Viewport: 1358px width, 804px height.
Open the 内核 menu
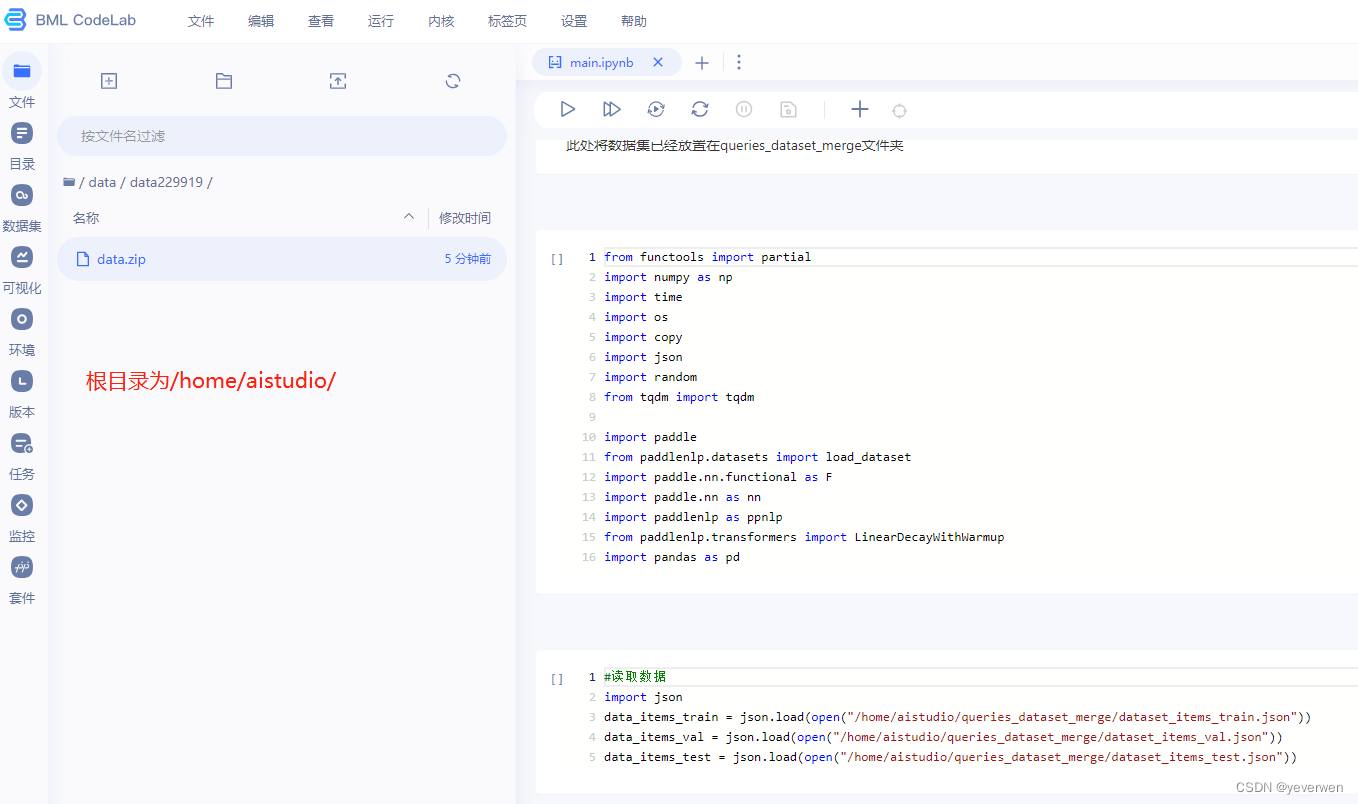pos(441,21)
